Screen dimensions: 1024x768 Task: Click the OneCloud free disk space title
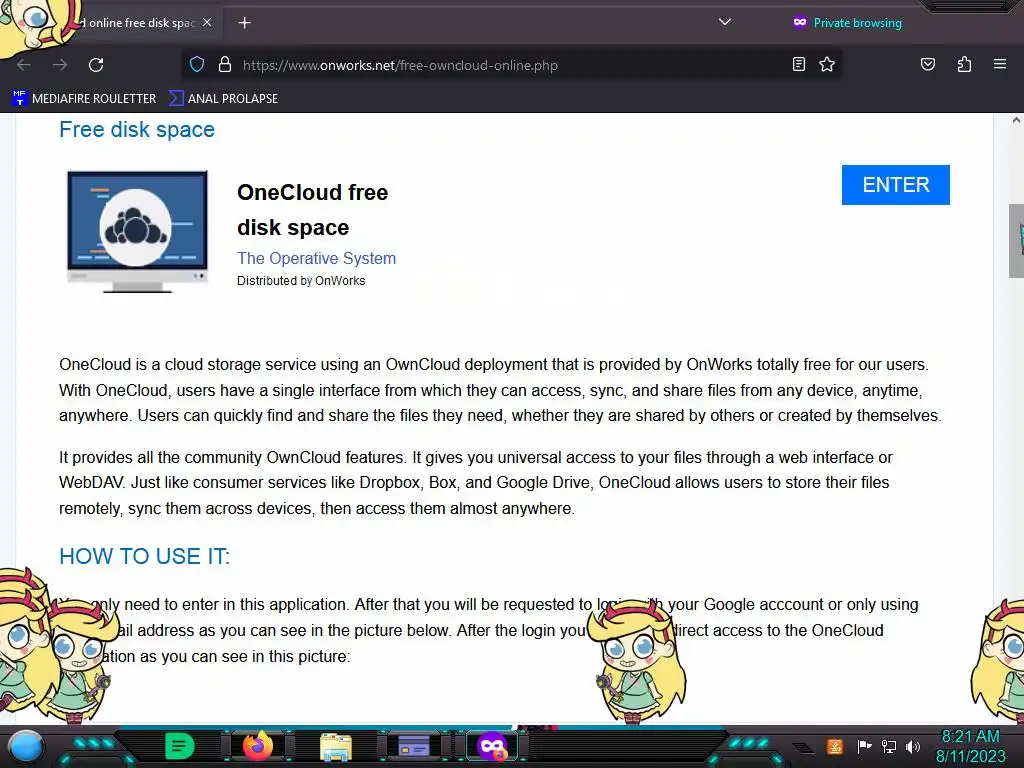[x=312, y=210]
